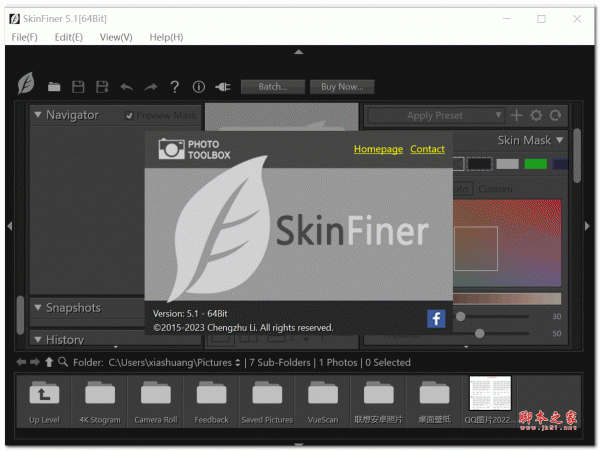Go up one folder with the up arrow
The width and height of the screenshot is (600, 451).
pyautogui.click(x=49, y=362)
